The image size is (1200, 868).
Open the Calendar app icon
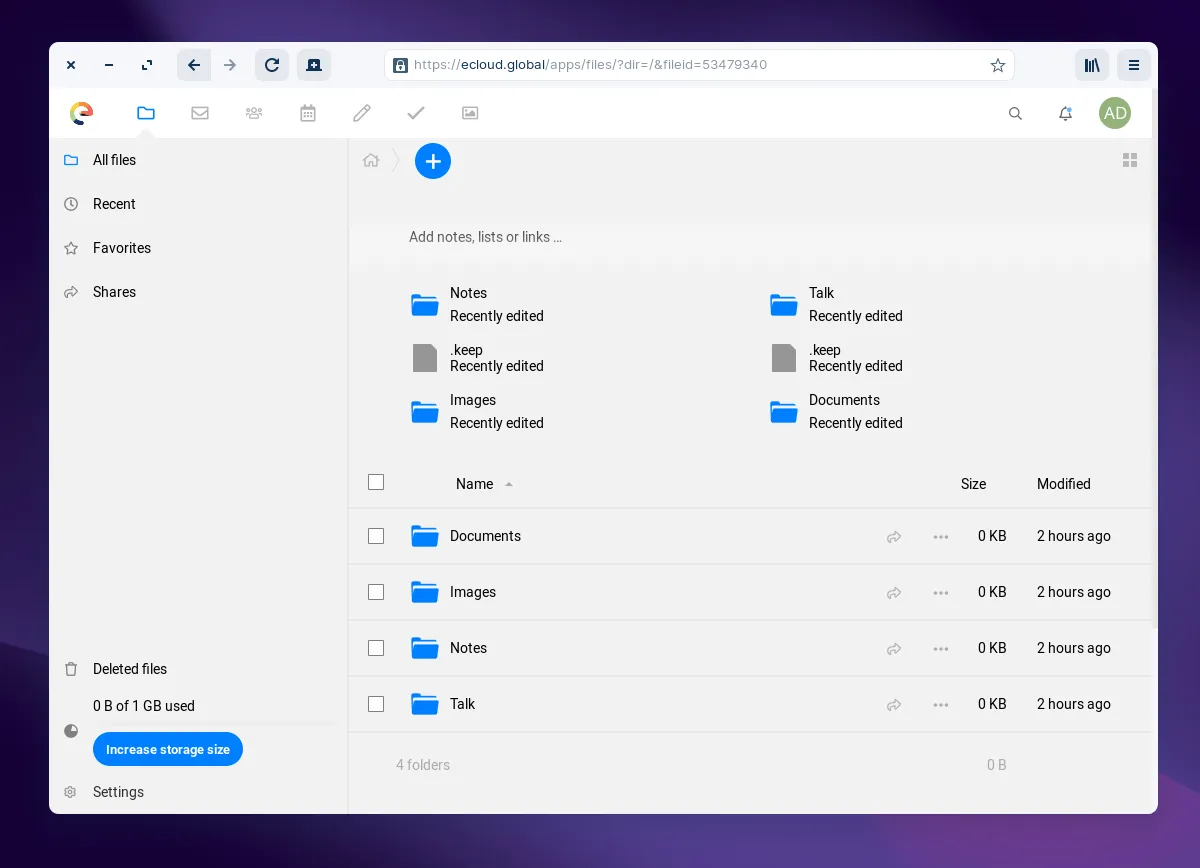(308, 113)
